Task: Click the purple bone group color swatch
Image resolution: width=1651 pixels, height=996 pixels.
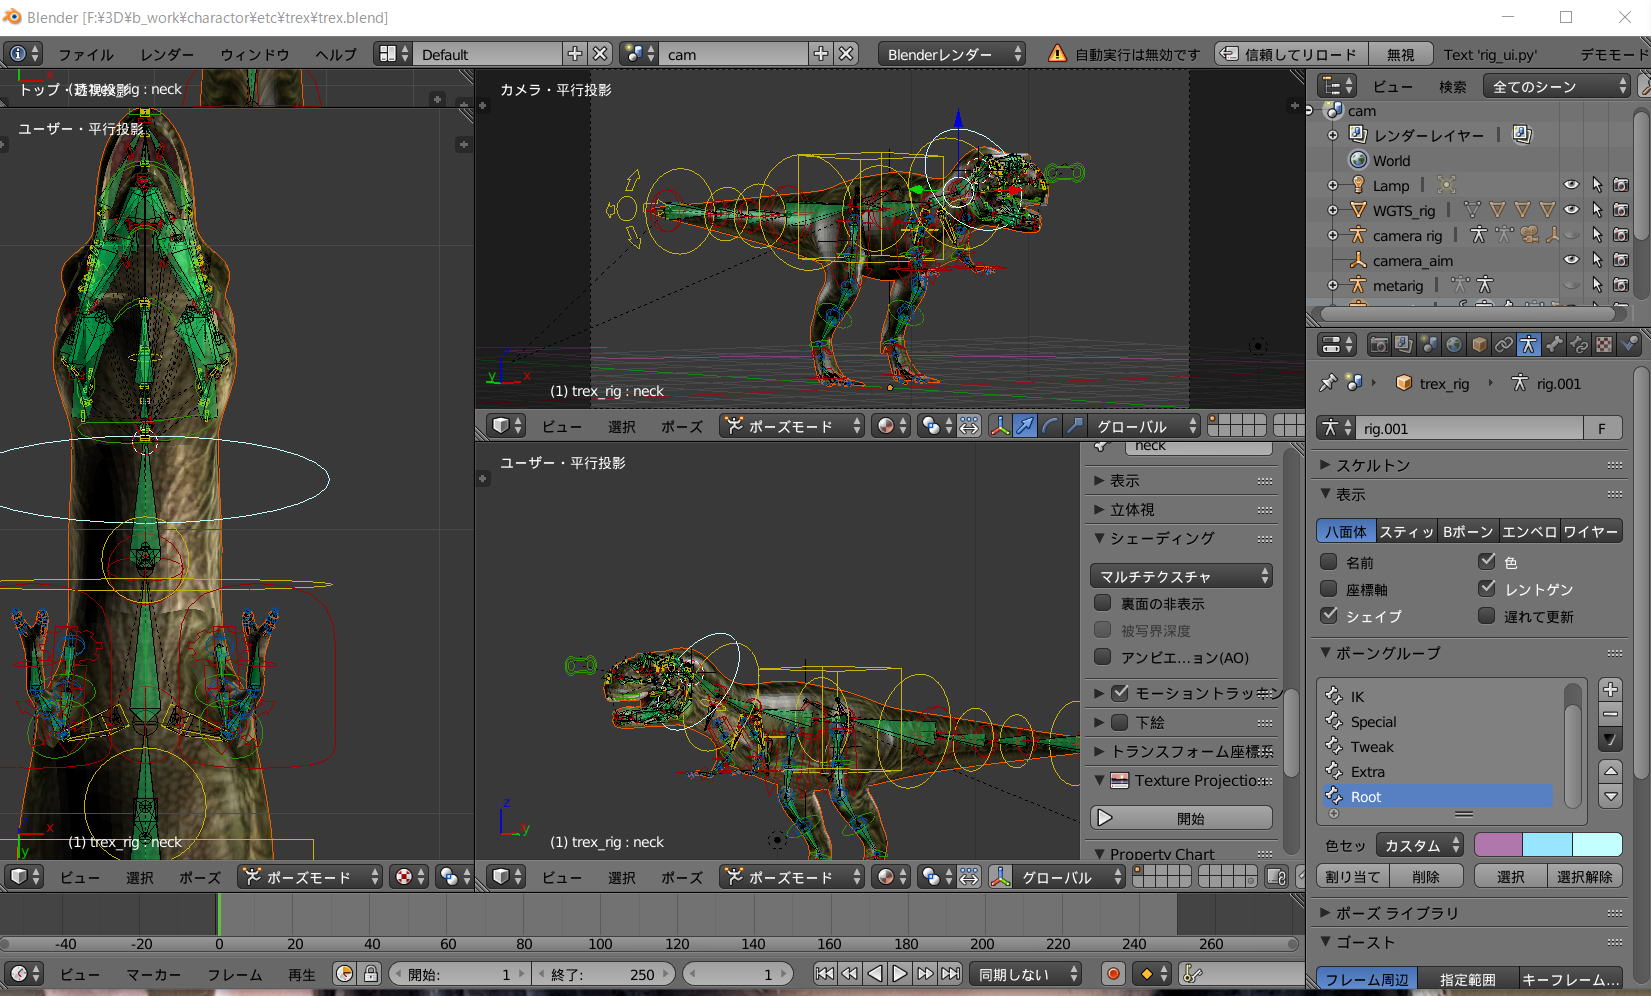Action: point(1498,845)
